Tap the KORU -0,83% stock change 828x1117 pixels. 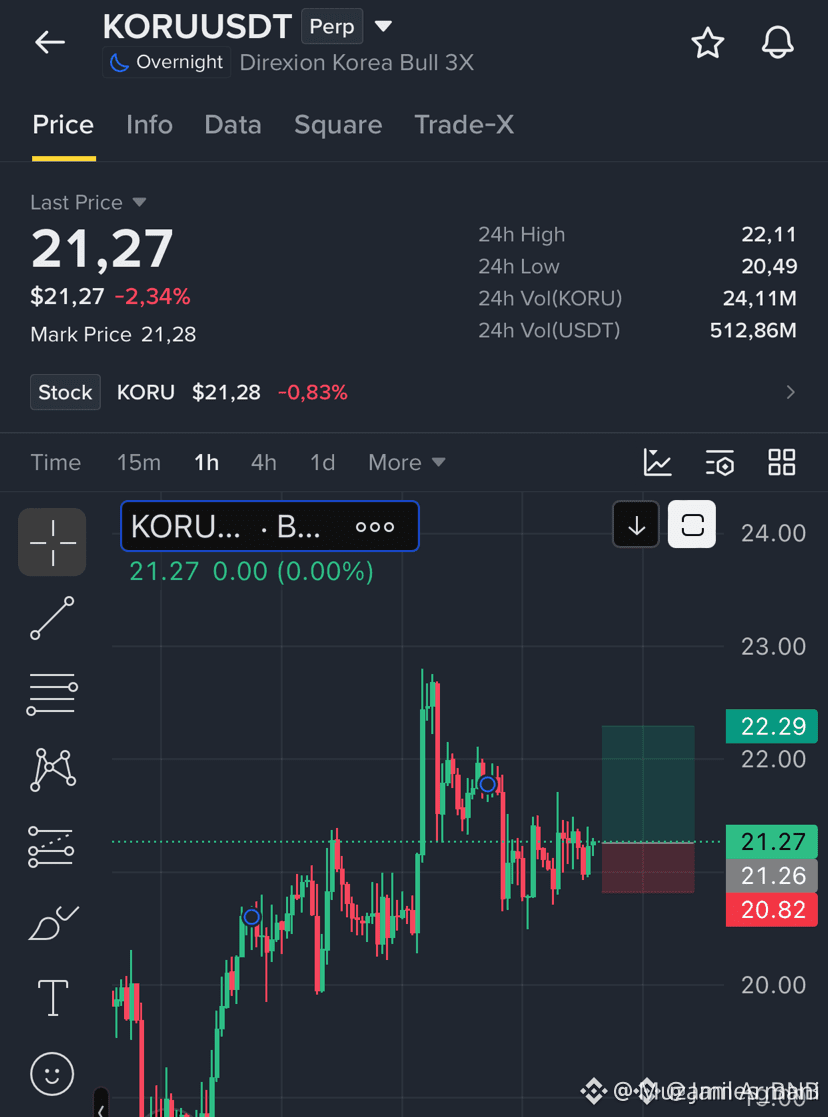[x=313, y=392]
